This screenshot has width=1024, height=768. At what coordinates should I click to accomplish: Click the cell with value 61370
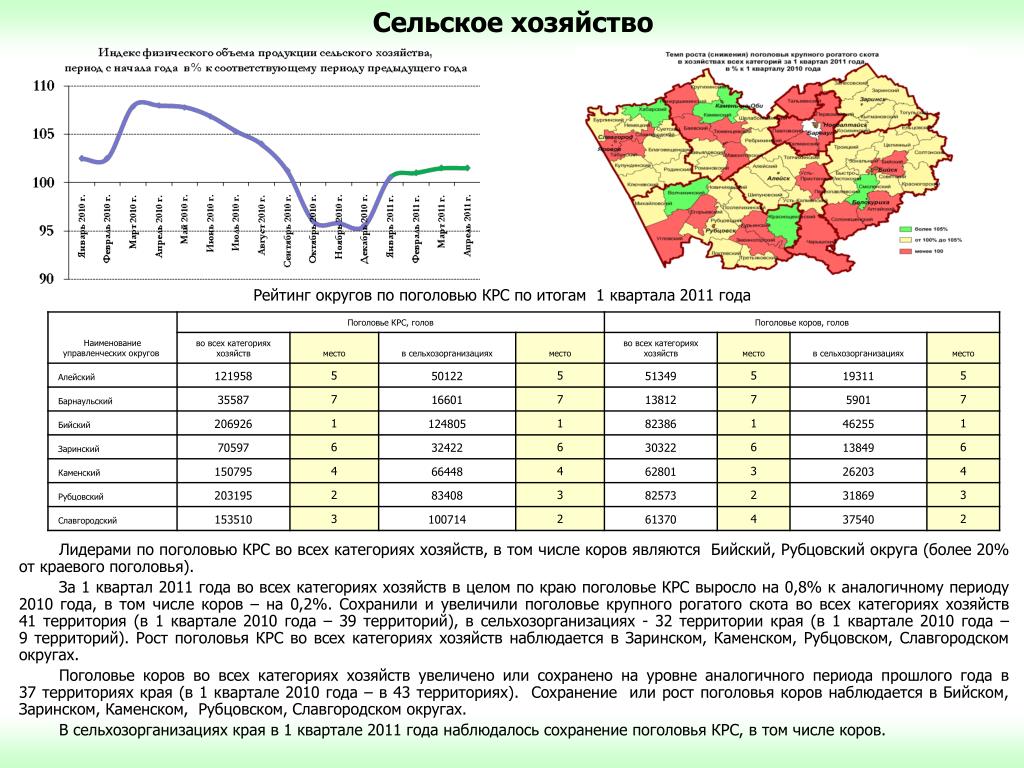click(x=660, y=520)
